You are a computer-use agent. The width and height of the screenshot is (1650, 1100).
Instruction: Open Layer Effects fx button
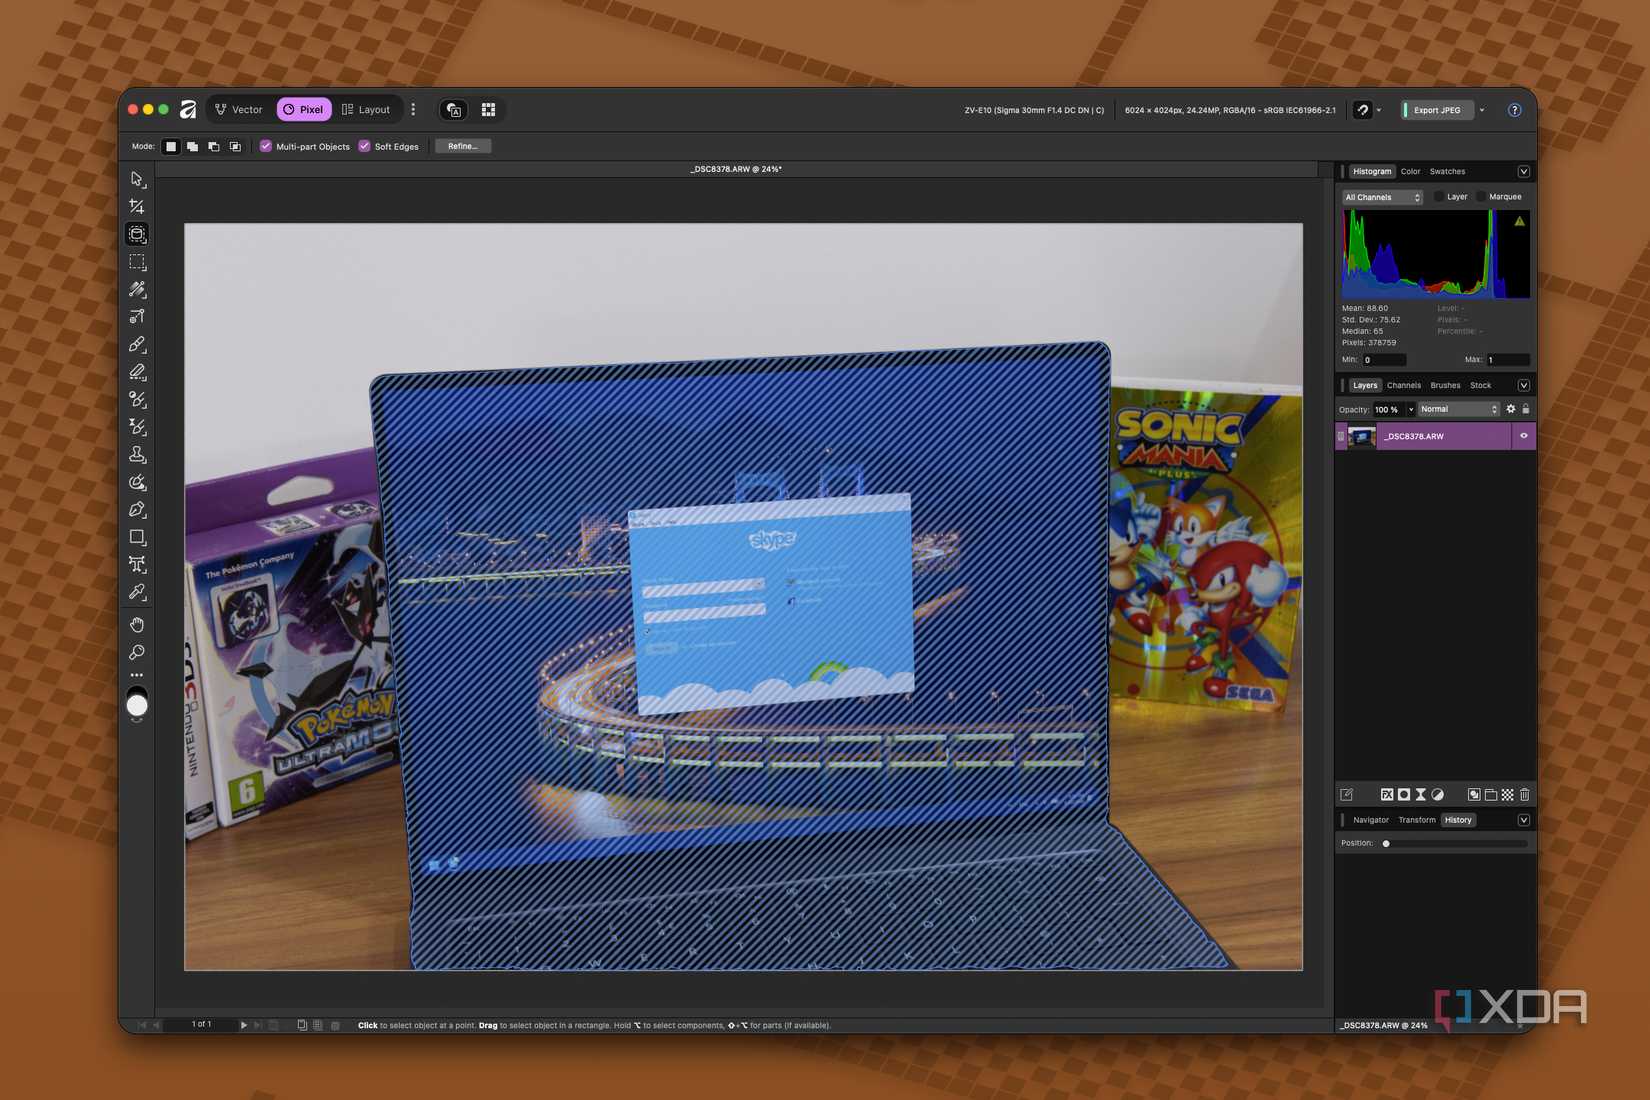click(1387, 795)
